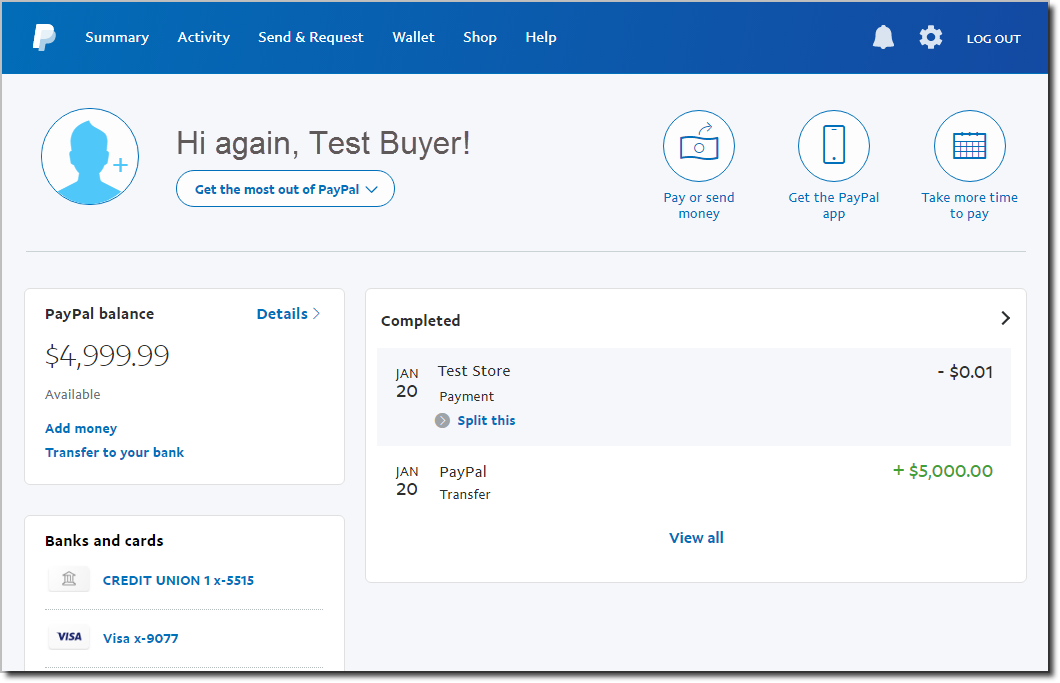This screenshot has height=683, width=1060.
Task: Open the settings gear icon
Action: coord(931,38)
